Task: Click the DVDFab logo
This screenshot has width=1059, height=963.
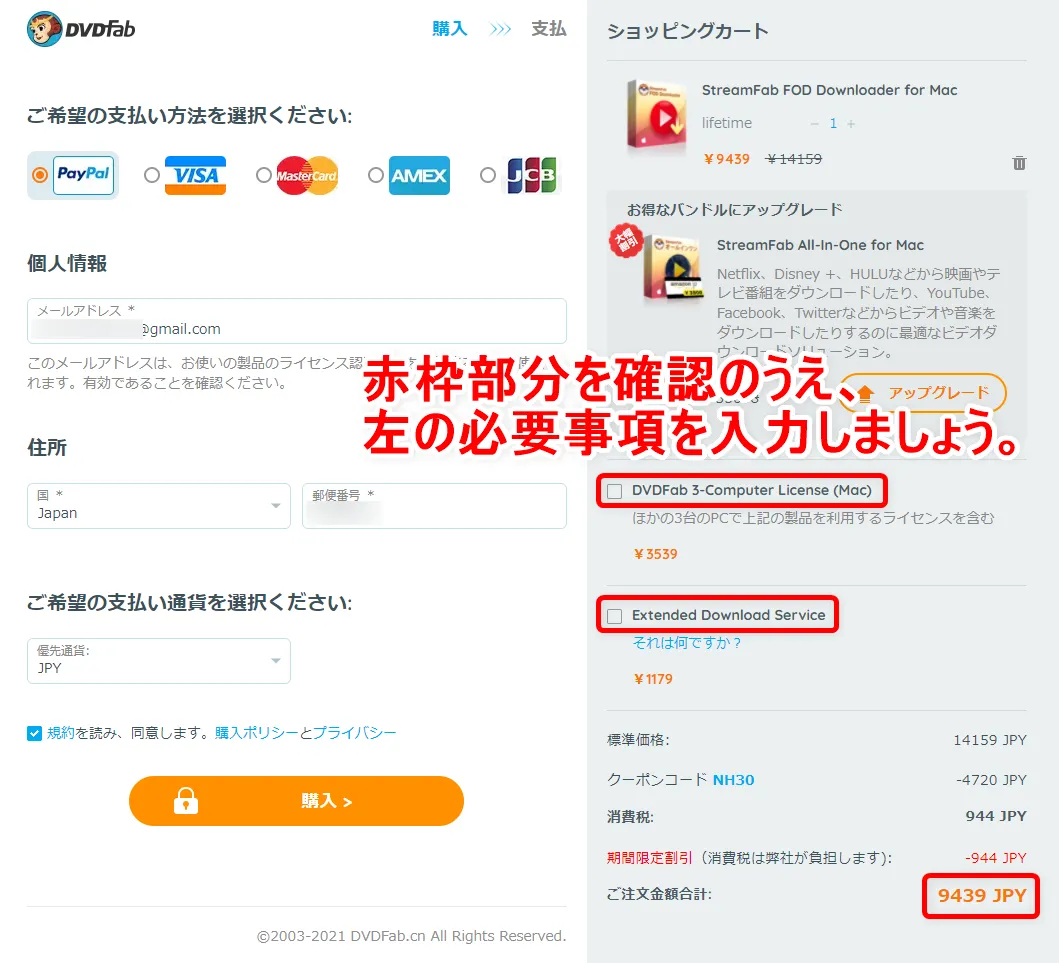Action: pos(81,29)
